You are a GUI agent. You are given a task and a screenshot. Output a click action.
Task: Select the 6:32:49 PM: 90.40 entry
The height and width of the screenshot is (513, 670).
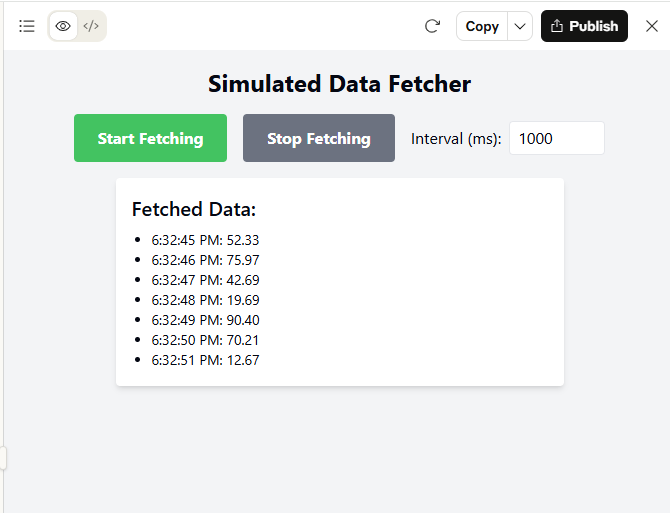click(205, 320)
